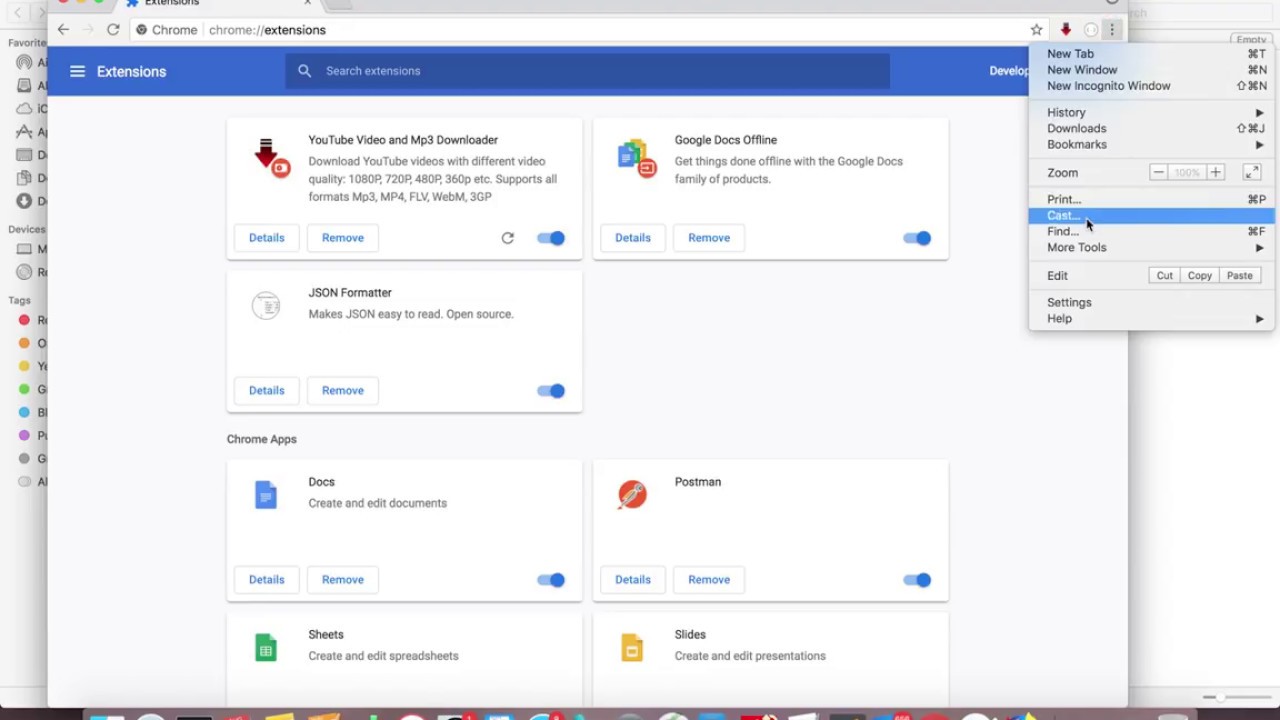The image size is (1280, 720).
Task: Remove the YouTube Video and Mp3 Downloader extension
Action: coord(343,238)
